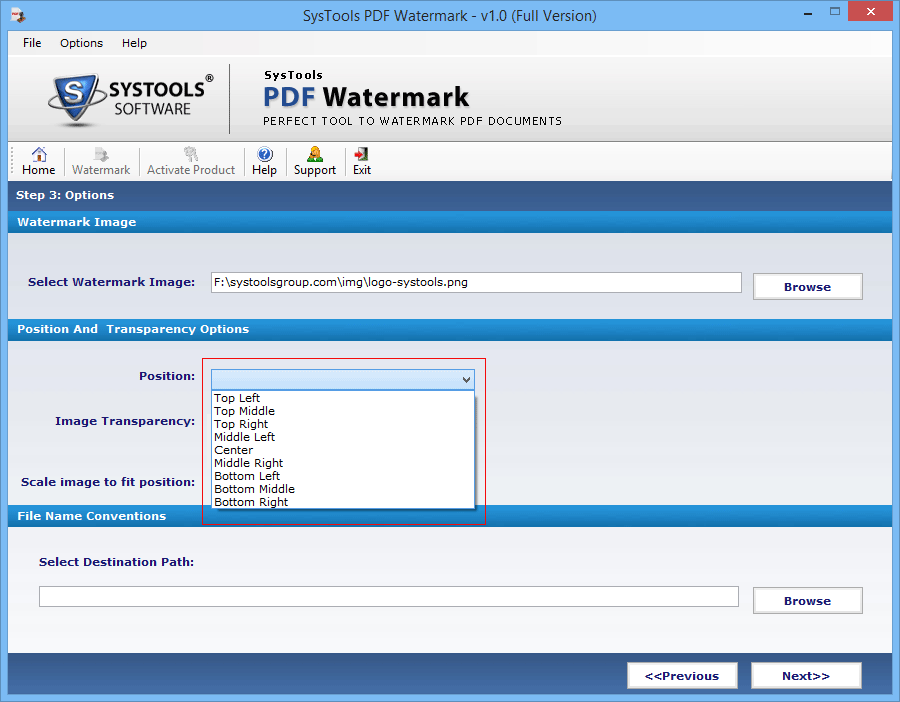
Task: Go to the Home toolbar icon
Action: point(38,161)
